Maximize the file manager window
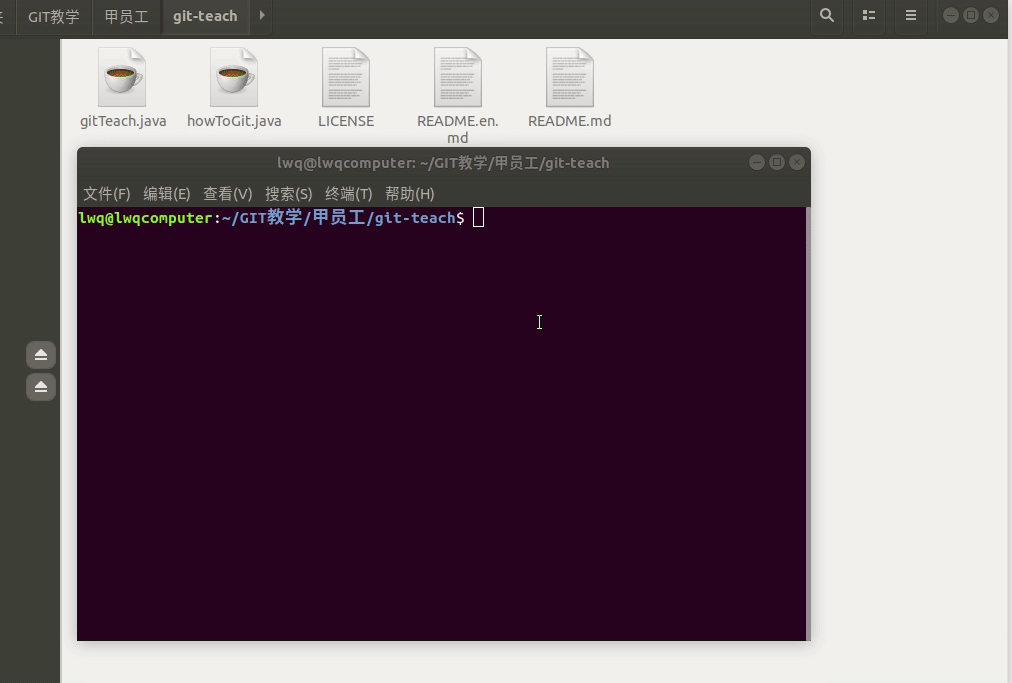The width and height of the screenshot is (1012, 683). [971, 15]
